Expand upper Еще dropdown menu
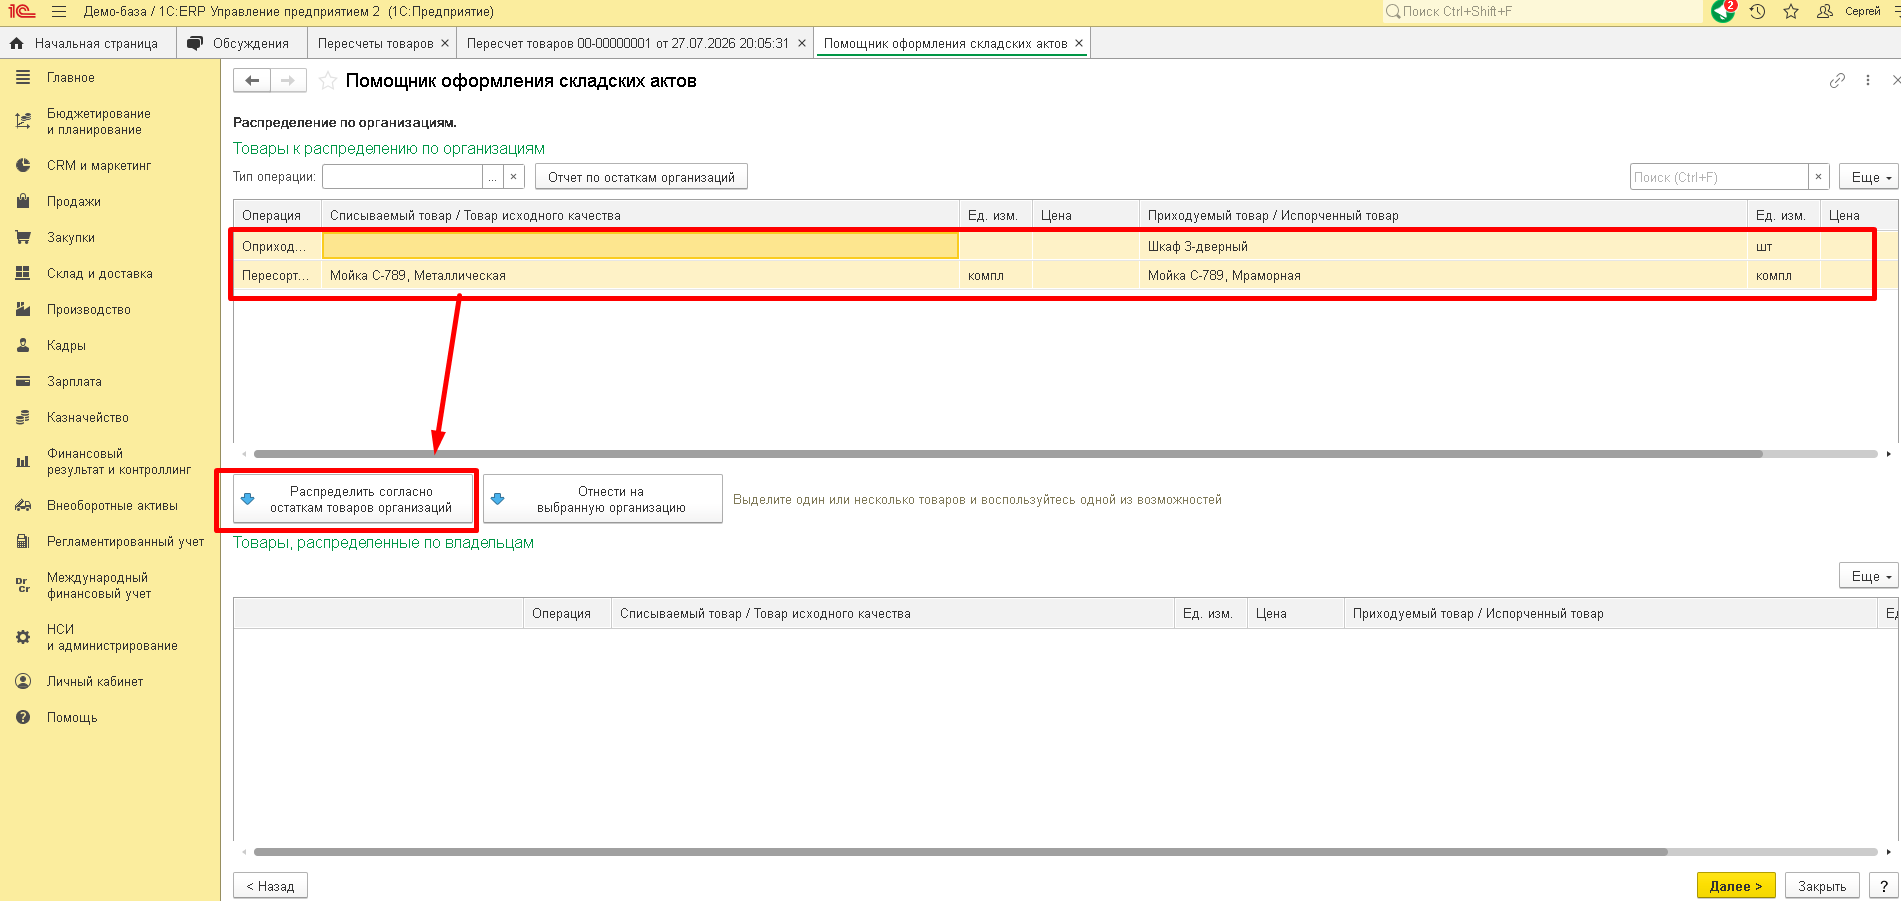Image resolution: width=1901 pixels, height=901 pixels. pos(1868,177)
